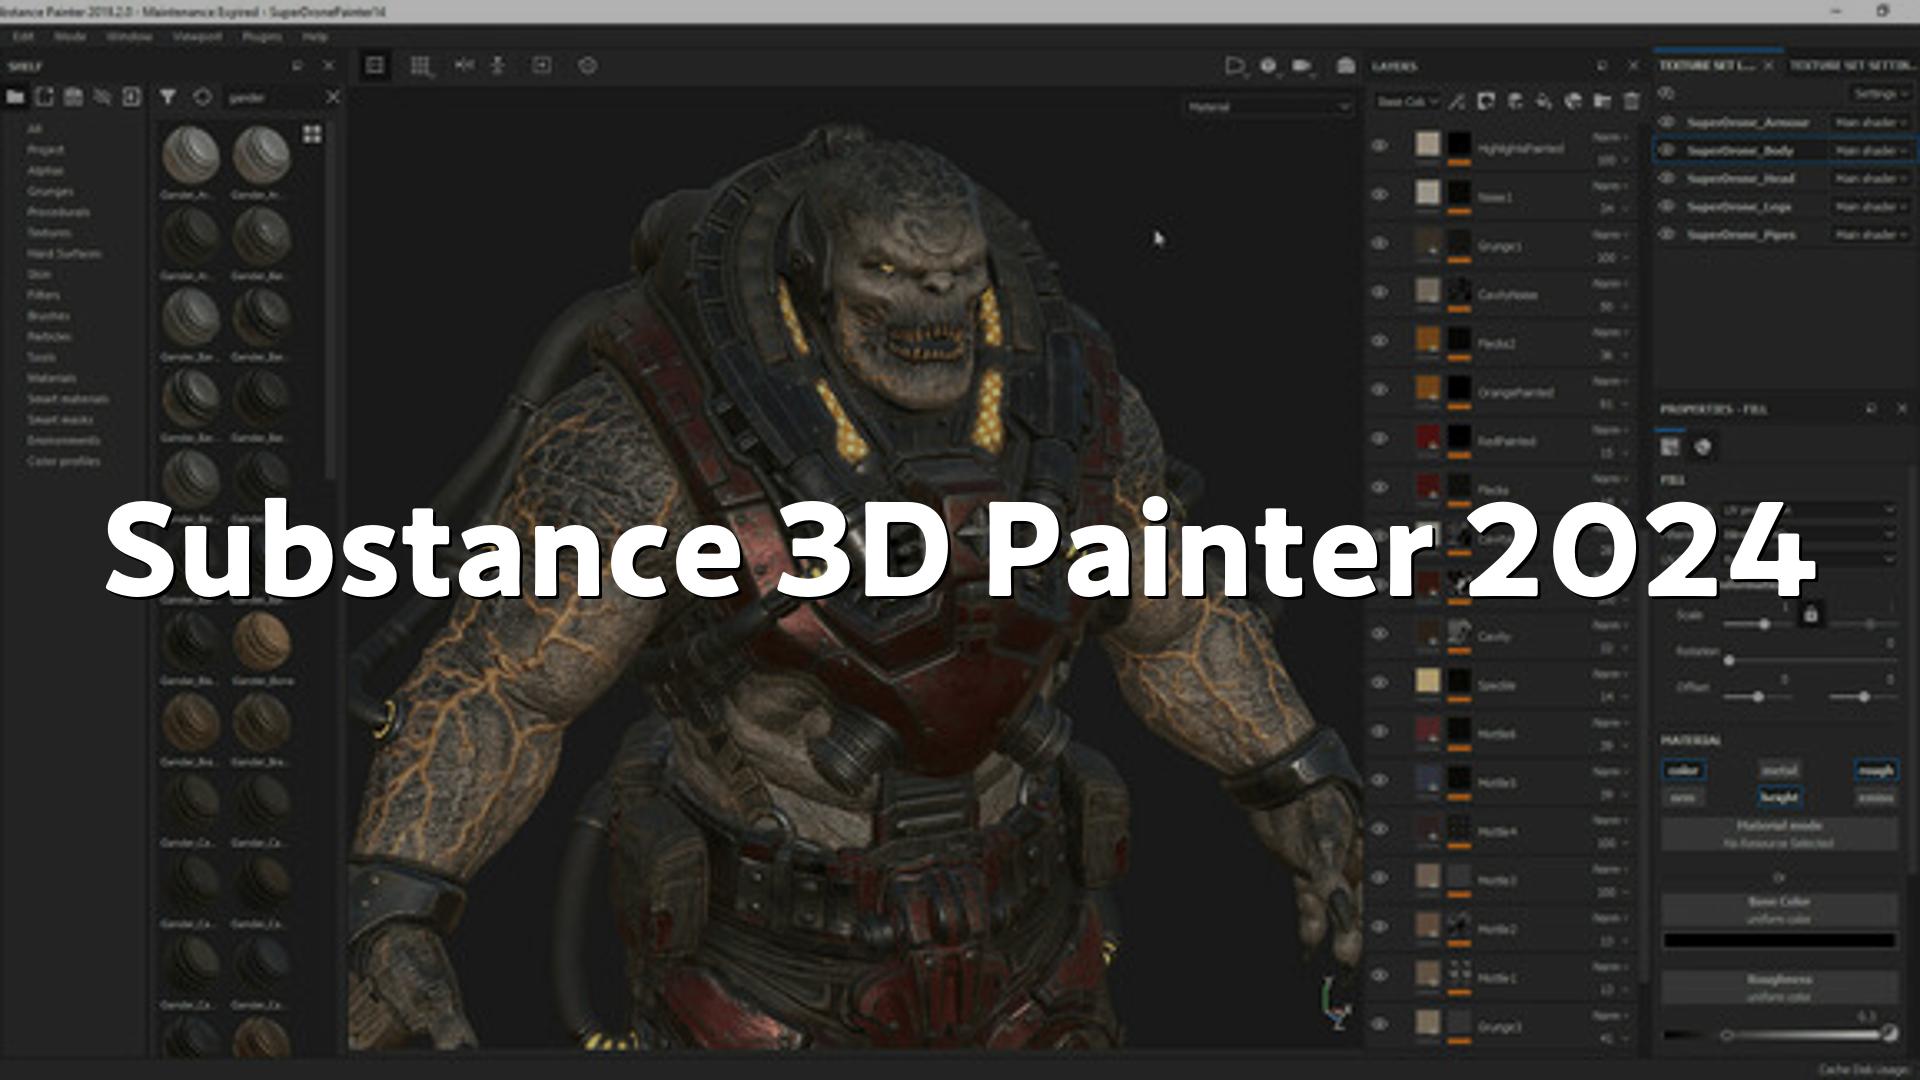Viewport: 1920px width, 1080px height.
Task: Switch to the Texture Set Settings tab
Action: pyautogui.click(x=1852, y=65)
